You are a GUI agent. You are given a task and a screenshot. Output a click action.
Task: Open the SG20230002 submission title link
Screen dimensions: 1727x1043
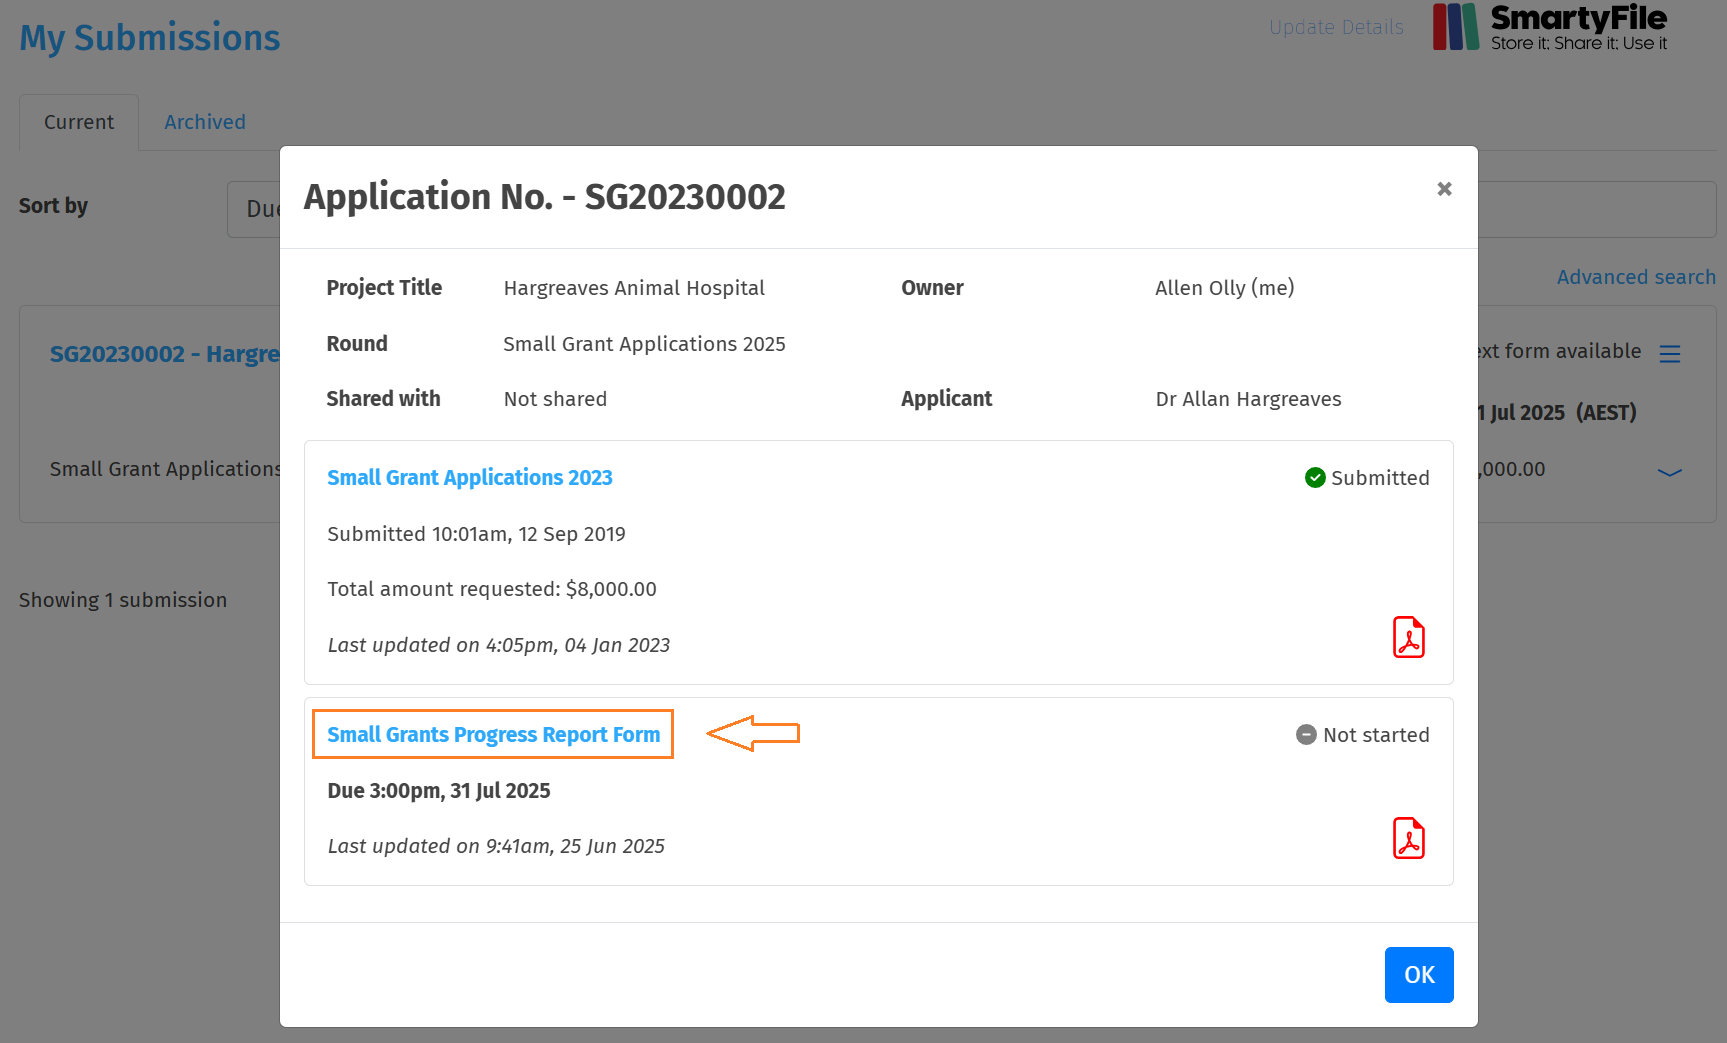(x=164, y=354)
